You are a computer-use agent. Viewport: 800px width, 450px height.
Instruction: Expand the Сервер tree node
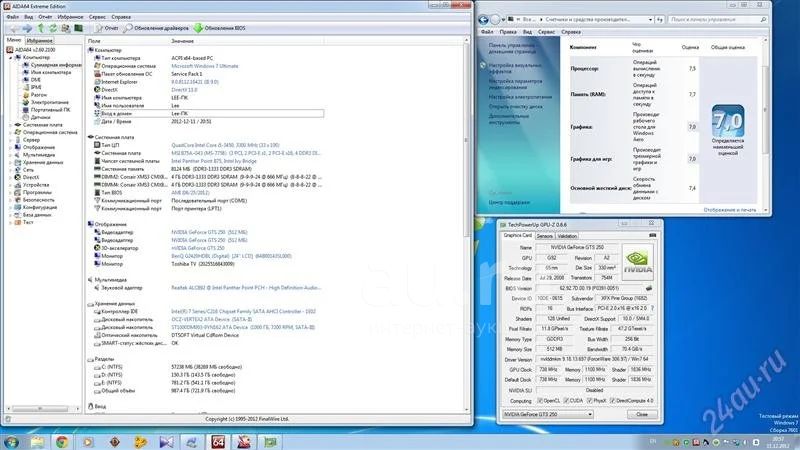[x=10, y=140]
